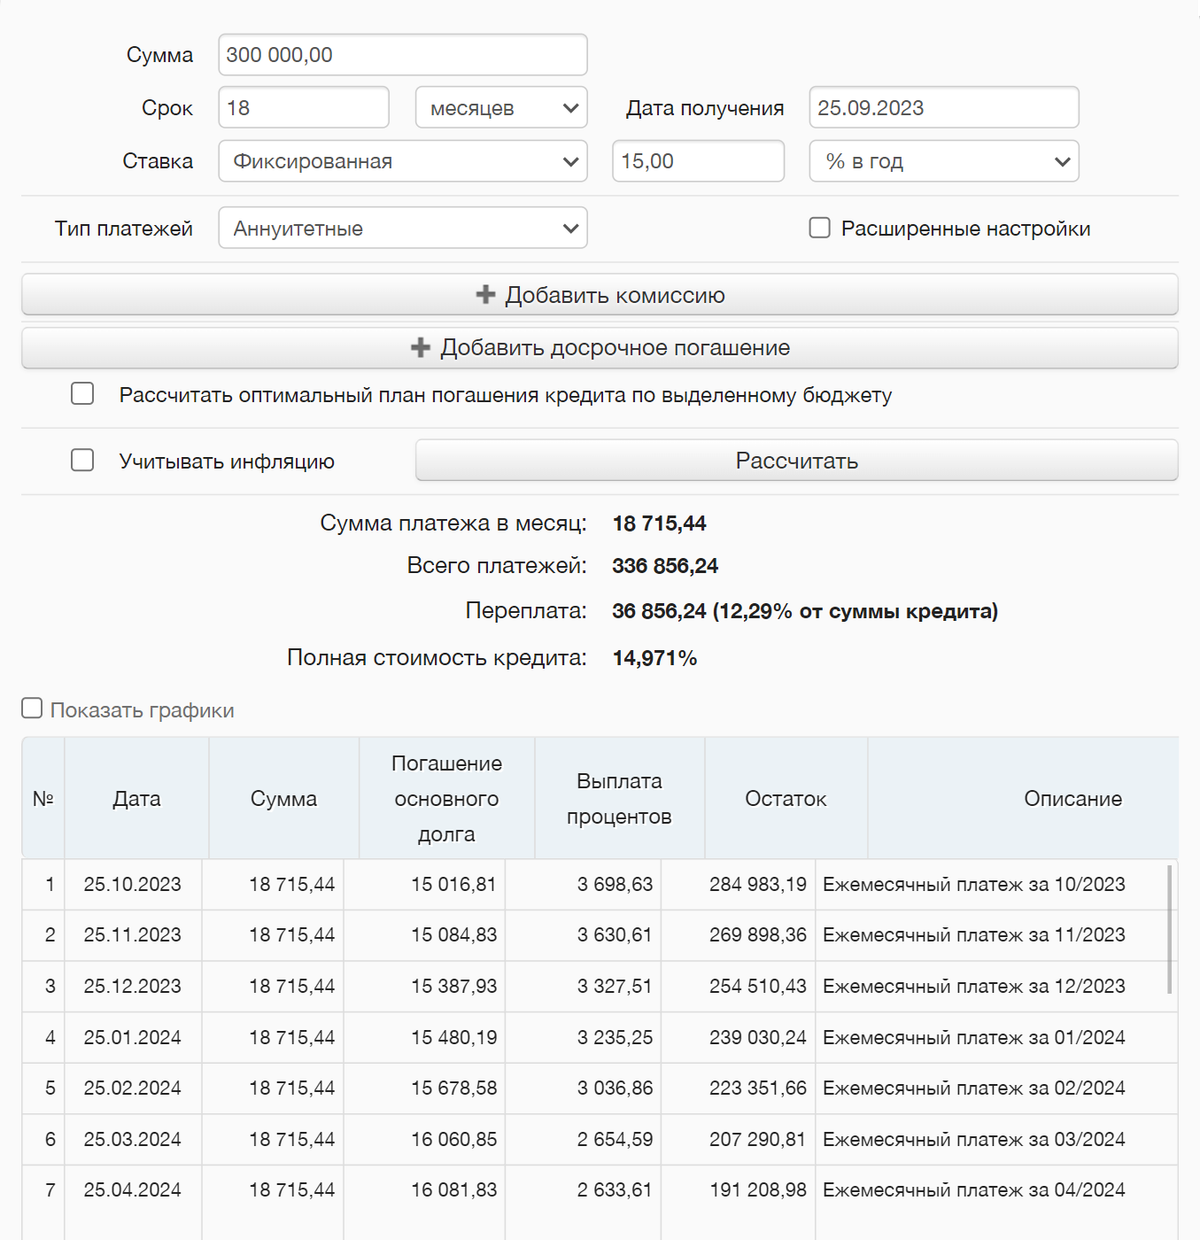Select the 15,00 interest rate field
The width and height of the screenshot is (1200, 1240).
pos(697,161)
